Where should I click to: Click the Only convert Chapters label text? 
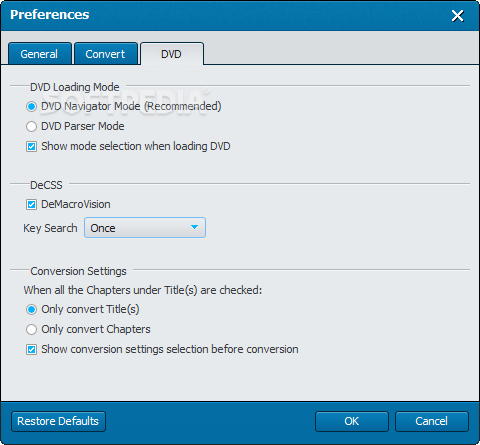tap(96, 330)
